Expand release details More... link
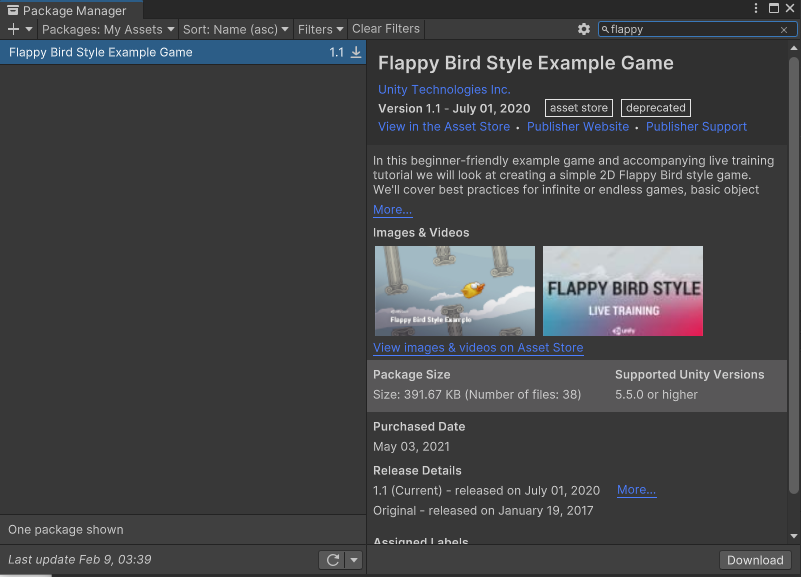Viewport: 801px width, 577px height. pyautogui.click(x=637, y=490)
